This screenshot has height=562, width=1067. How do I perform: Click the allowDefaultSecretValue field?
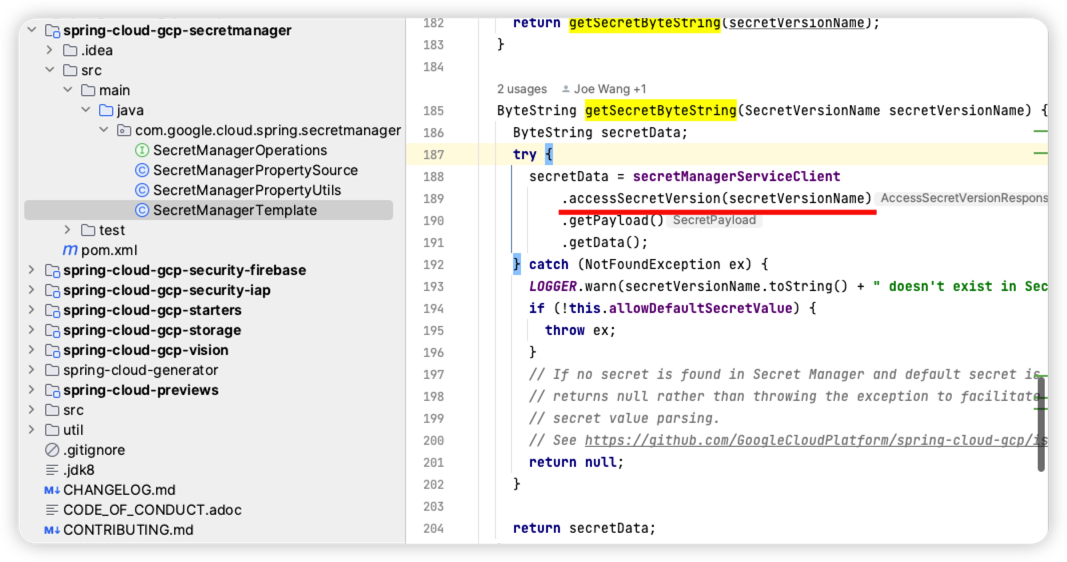[x=700, y=308]
